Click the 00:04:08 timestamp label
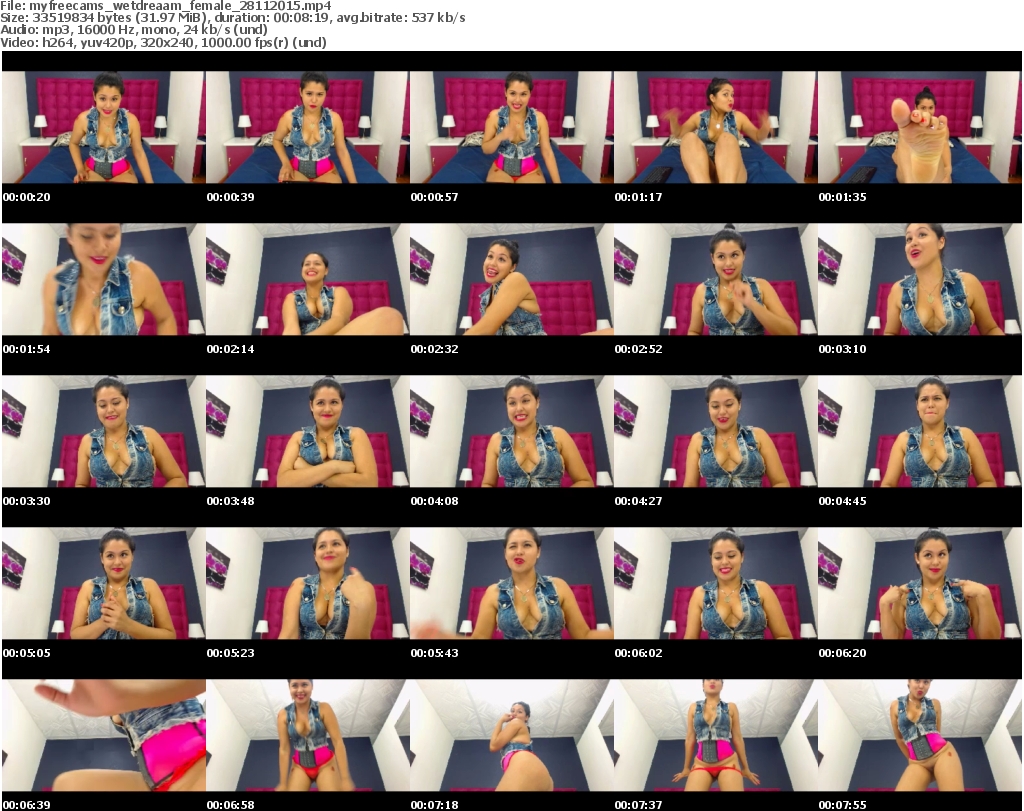The height and width of the screenshot is (811, 1024). coord(434,501)
